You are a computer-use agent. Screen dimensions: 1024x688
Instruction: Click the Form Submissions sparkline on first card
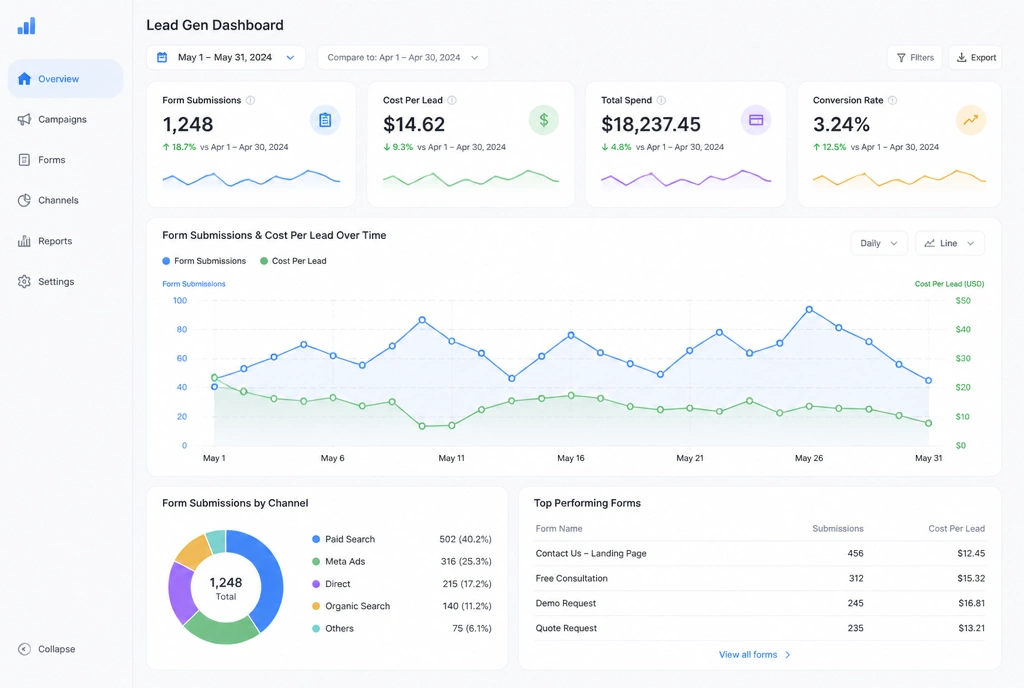[251, 178]
